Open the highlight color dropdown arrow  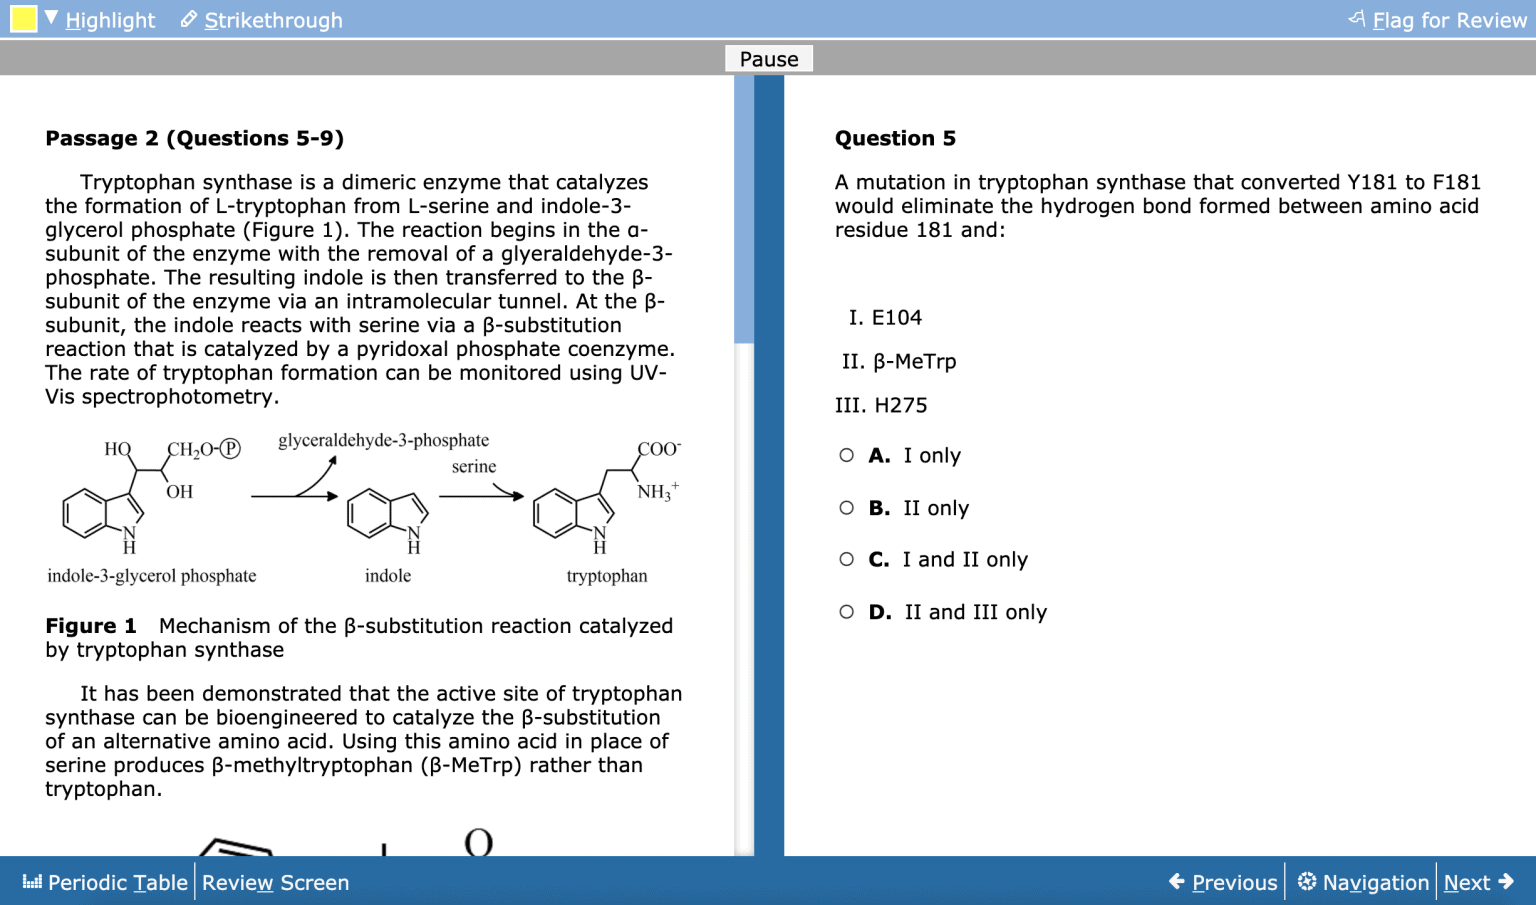click(51, 18)
